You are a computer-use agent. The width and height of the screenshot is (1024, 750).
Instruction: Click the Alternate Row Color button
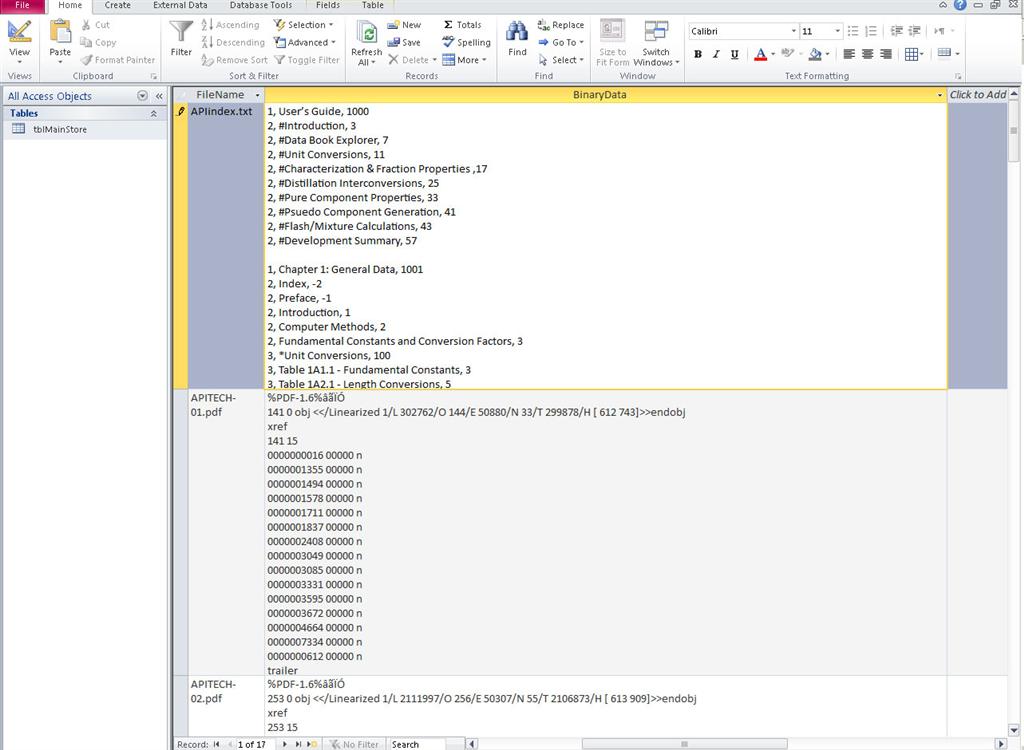(944, 53)
